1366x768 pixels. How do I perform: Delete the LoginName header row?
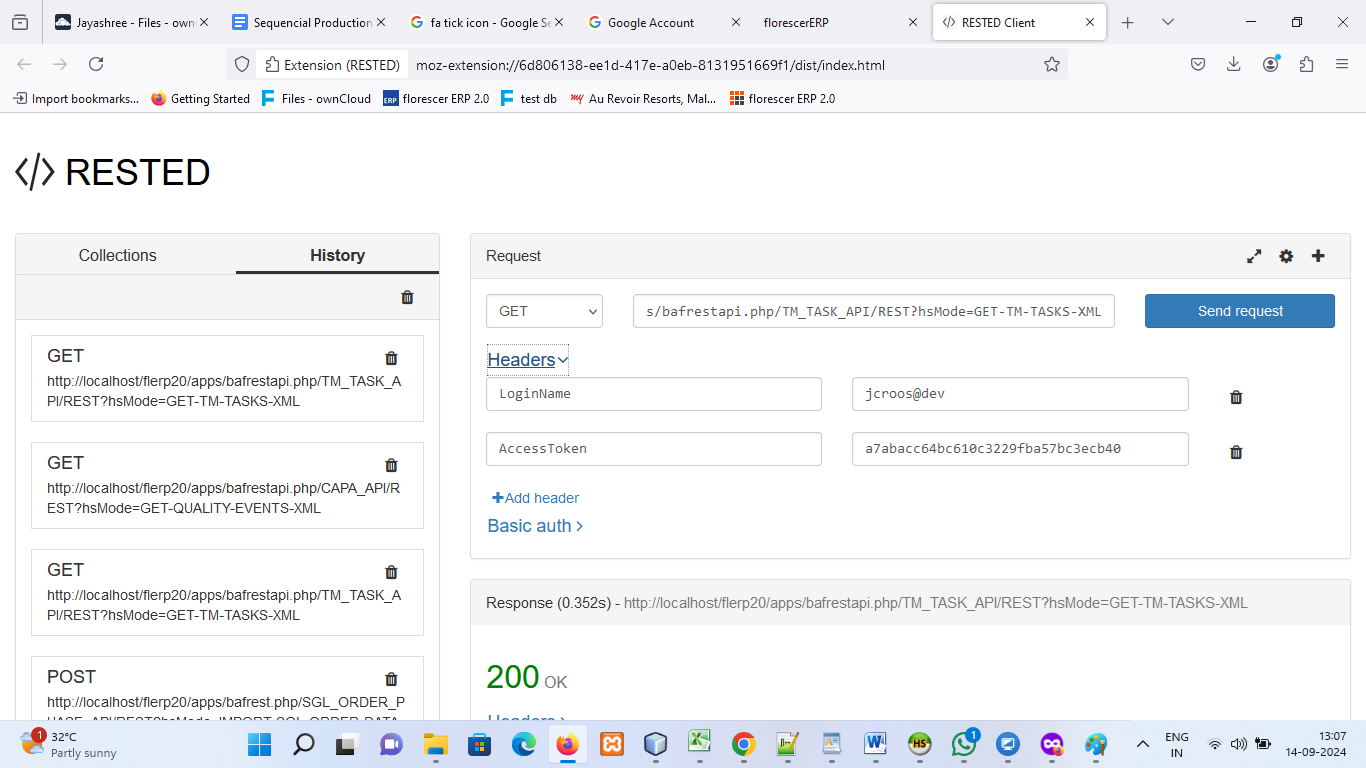click(x=1236, y=397)
